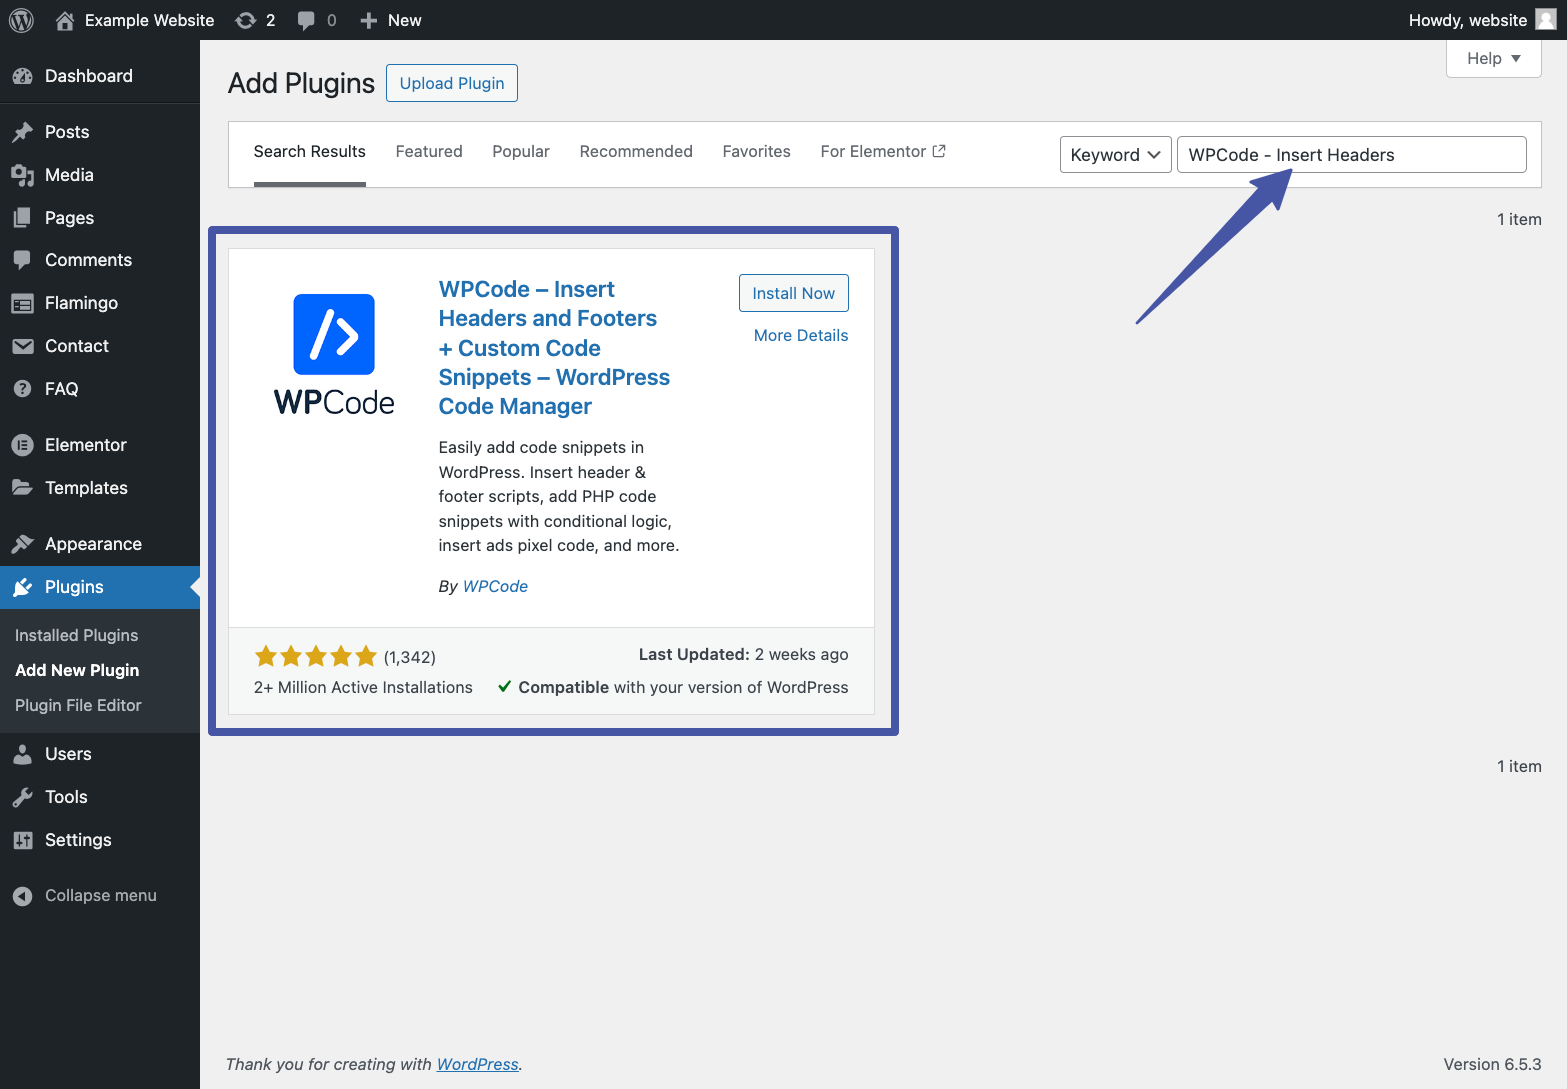This screenshot has height=1089, width=1567.
Task: Open the updates icon showing 2
Action: click(245, 20)
